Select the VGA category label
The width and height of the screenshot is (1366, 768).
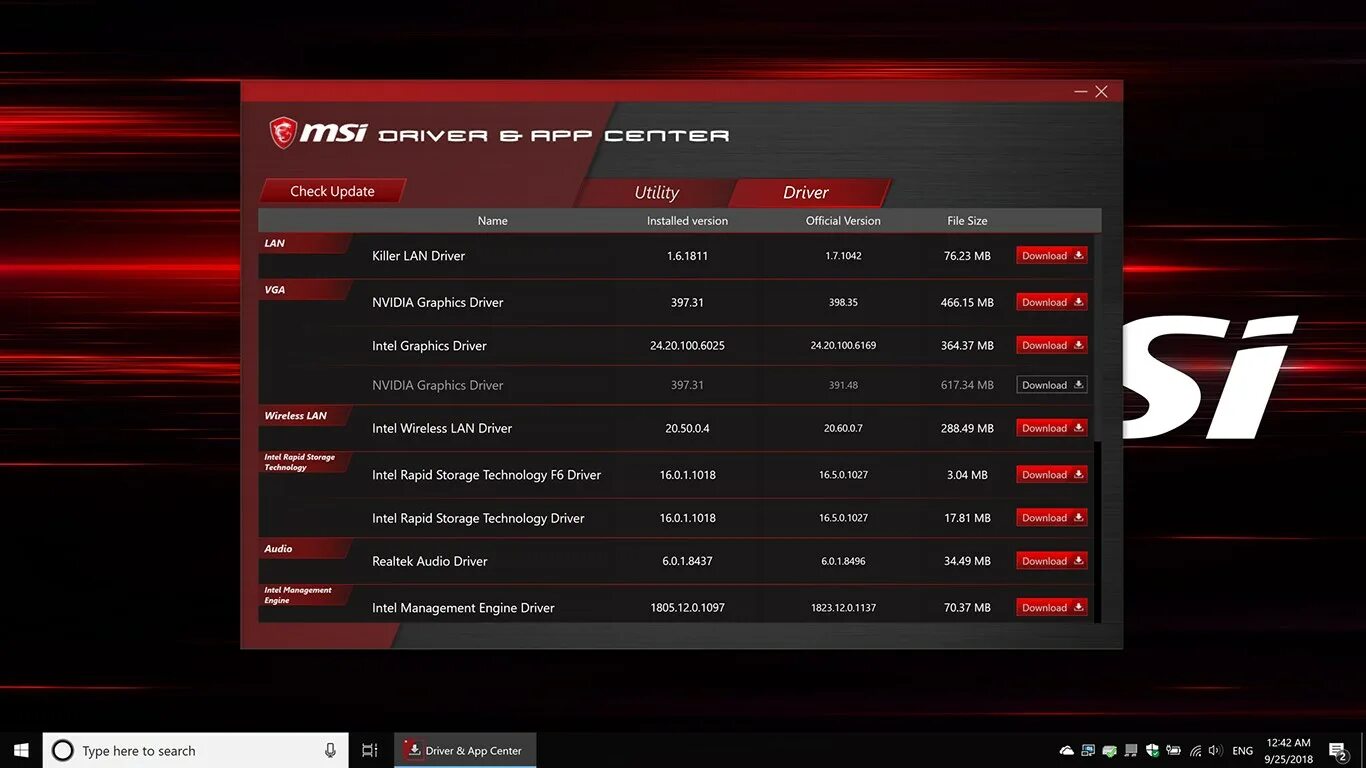tap(275, 290)
